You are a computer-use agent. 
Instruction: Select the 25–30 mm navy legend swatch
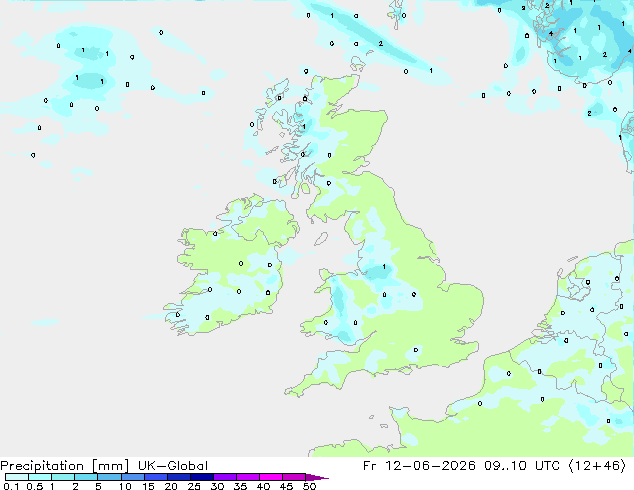click(201, 477)
